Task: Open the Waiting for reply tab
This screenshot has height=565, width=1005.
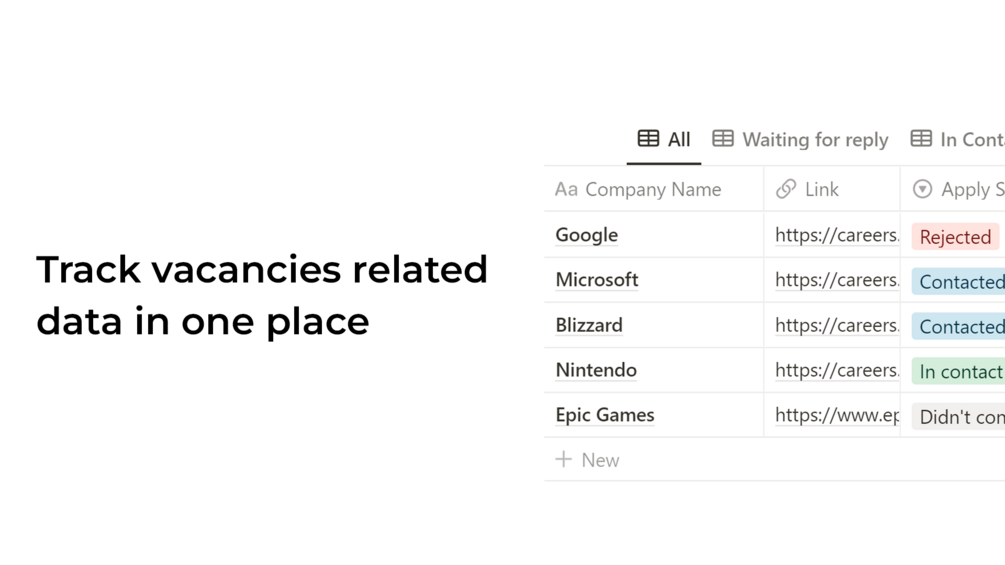Action: click(x=814, y=140)
